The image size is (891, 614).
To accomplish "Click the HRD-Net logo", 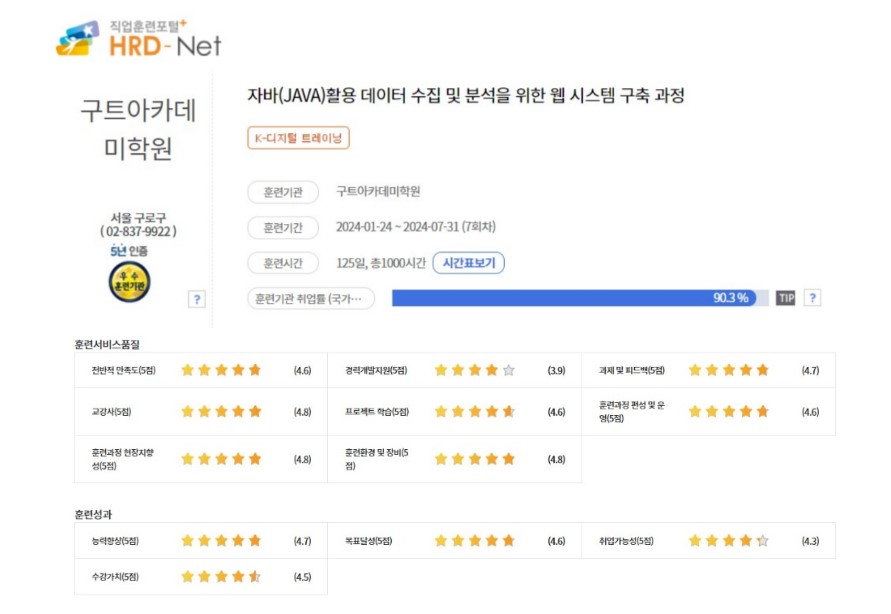I will pyautogui.click(x=138, y=38).
